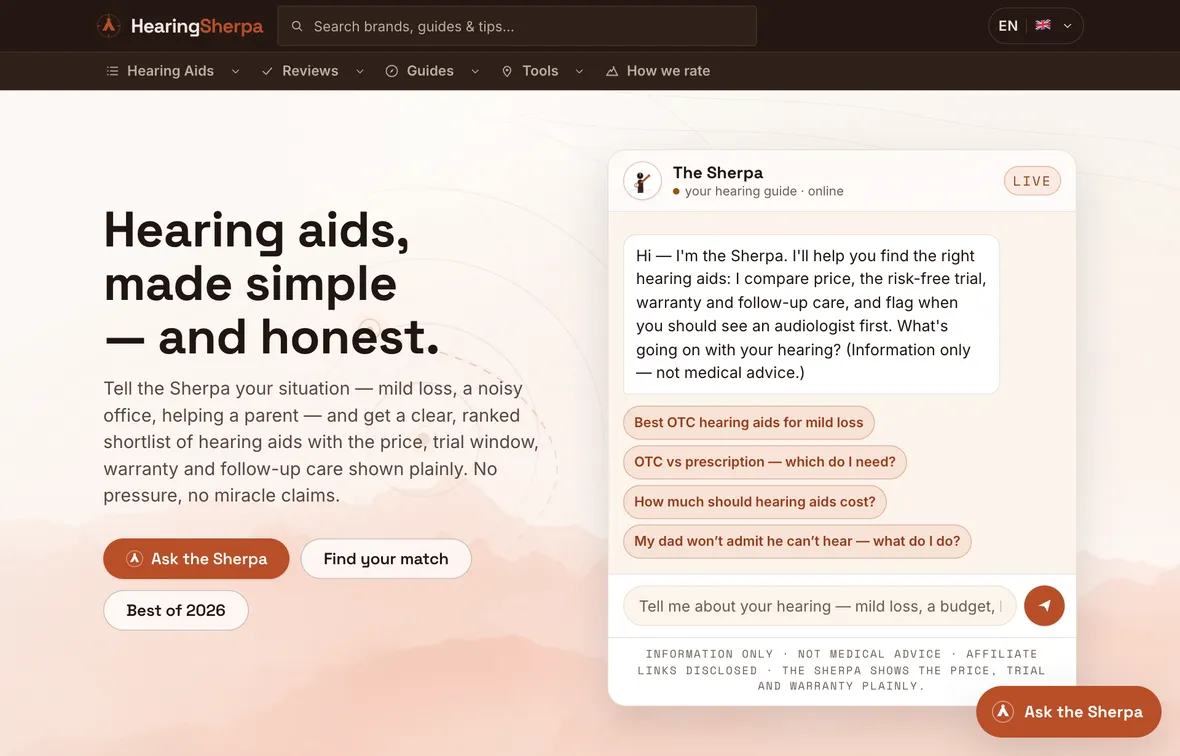Select OTC vs prescription suggestion chip
Viewport: 1180px width, 756px height.
coord(765,462)
